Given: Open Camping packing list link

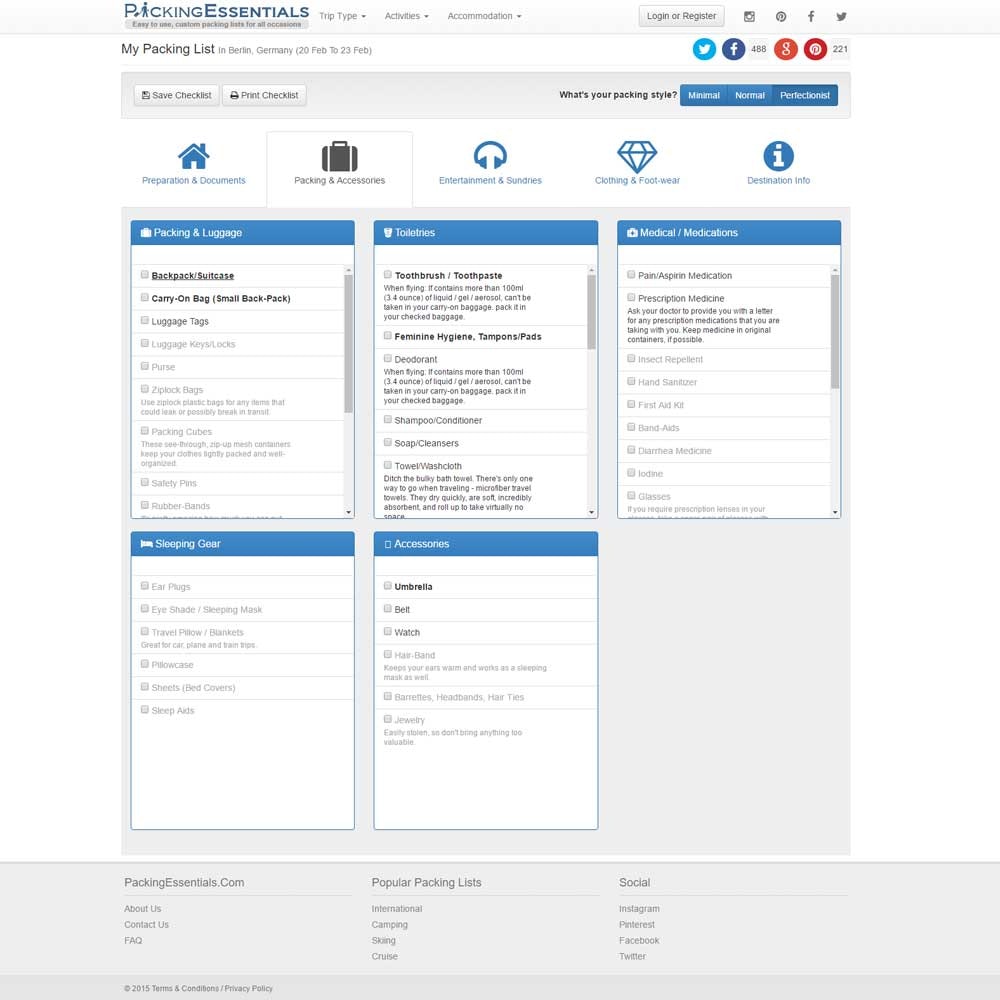Looking at the screenshot, I should 390,925.
